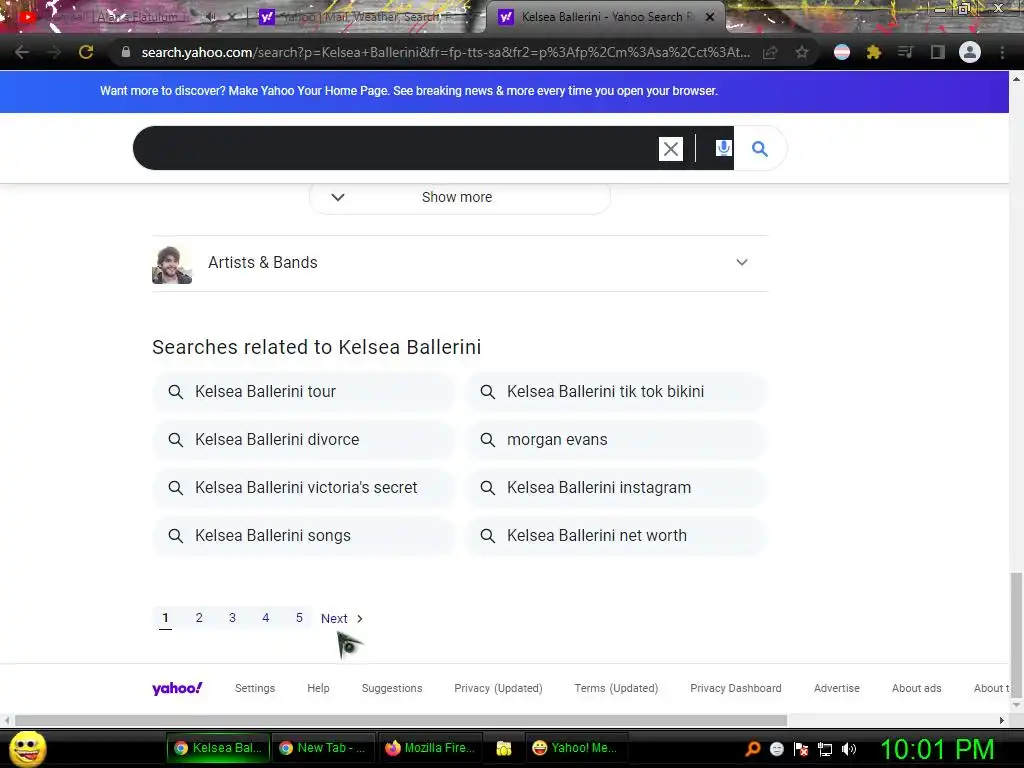
Task: Open the folder icon in taskbar
Action: pyautogui.click(x=504, y=748)
